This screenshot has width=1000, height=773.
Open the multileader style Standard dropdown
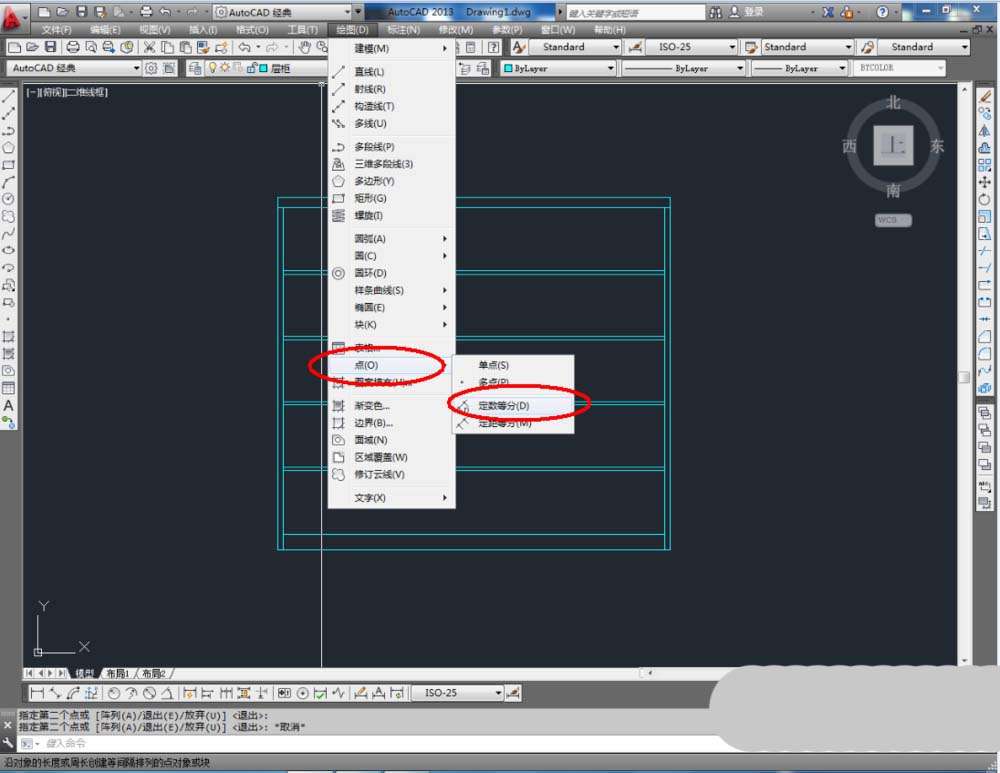pyautogui.click(x=923, y=47)
